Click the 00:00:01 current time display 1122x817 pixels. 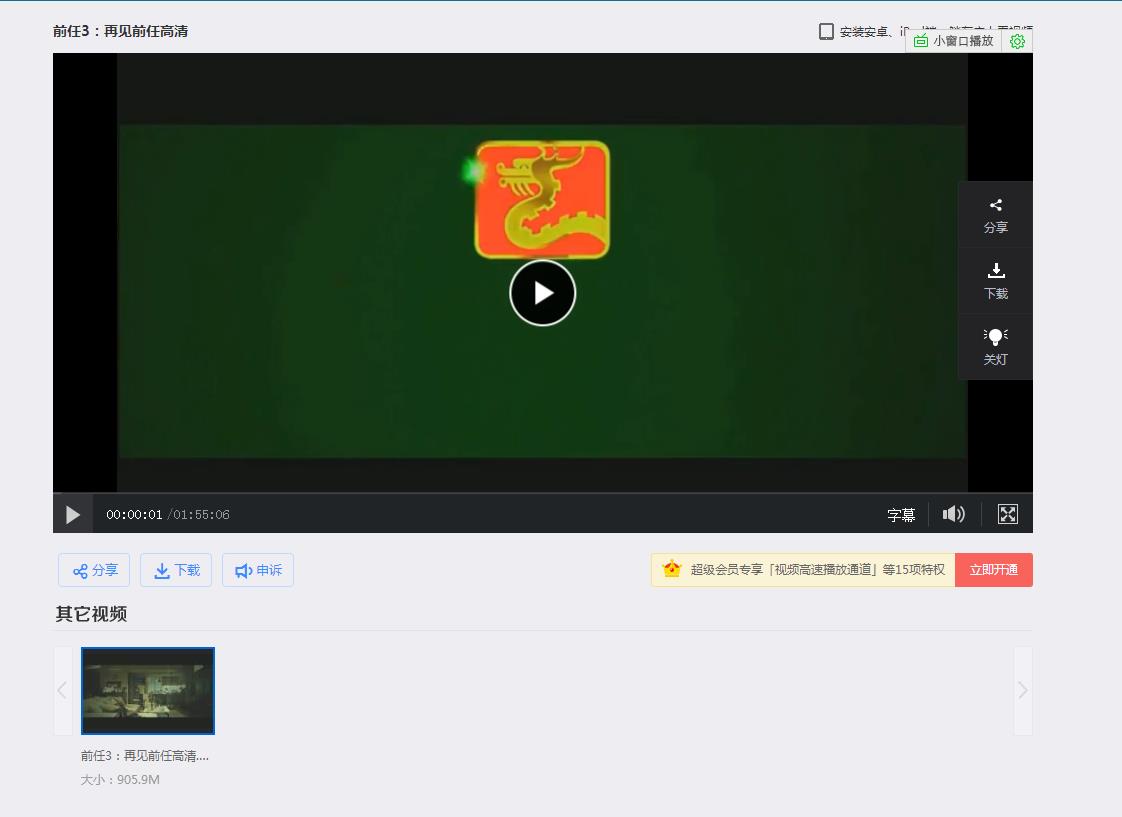[x=134, y=514]
